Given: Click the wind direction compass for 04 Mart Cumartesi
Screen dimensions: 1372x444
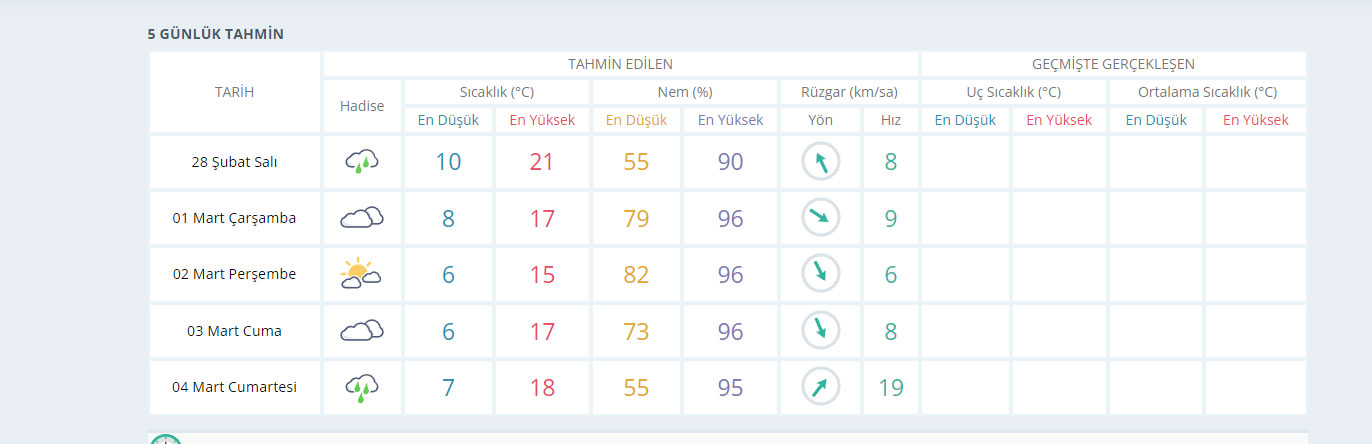Looking at the screenshot, I should click(x=821, y=387).
